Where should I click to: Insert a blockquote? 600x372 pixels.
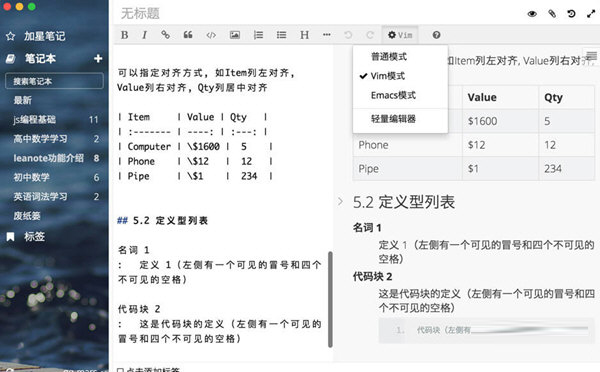(x=188, y=35)
